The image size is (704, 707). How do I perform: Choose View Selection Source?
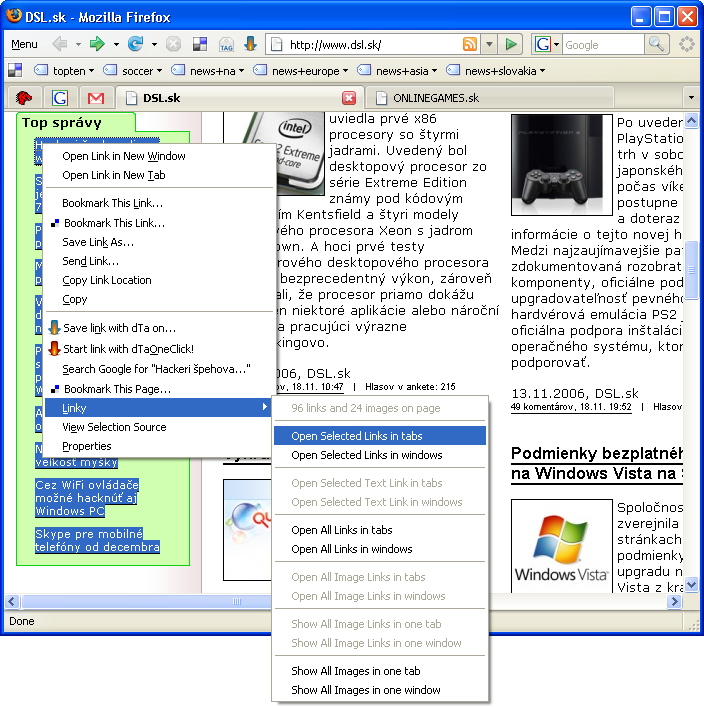(159, 427)
